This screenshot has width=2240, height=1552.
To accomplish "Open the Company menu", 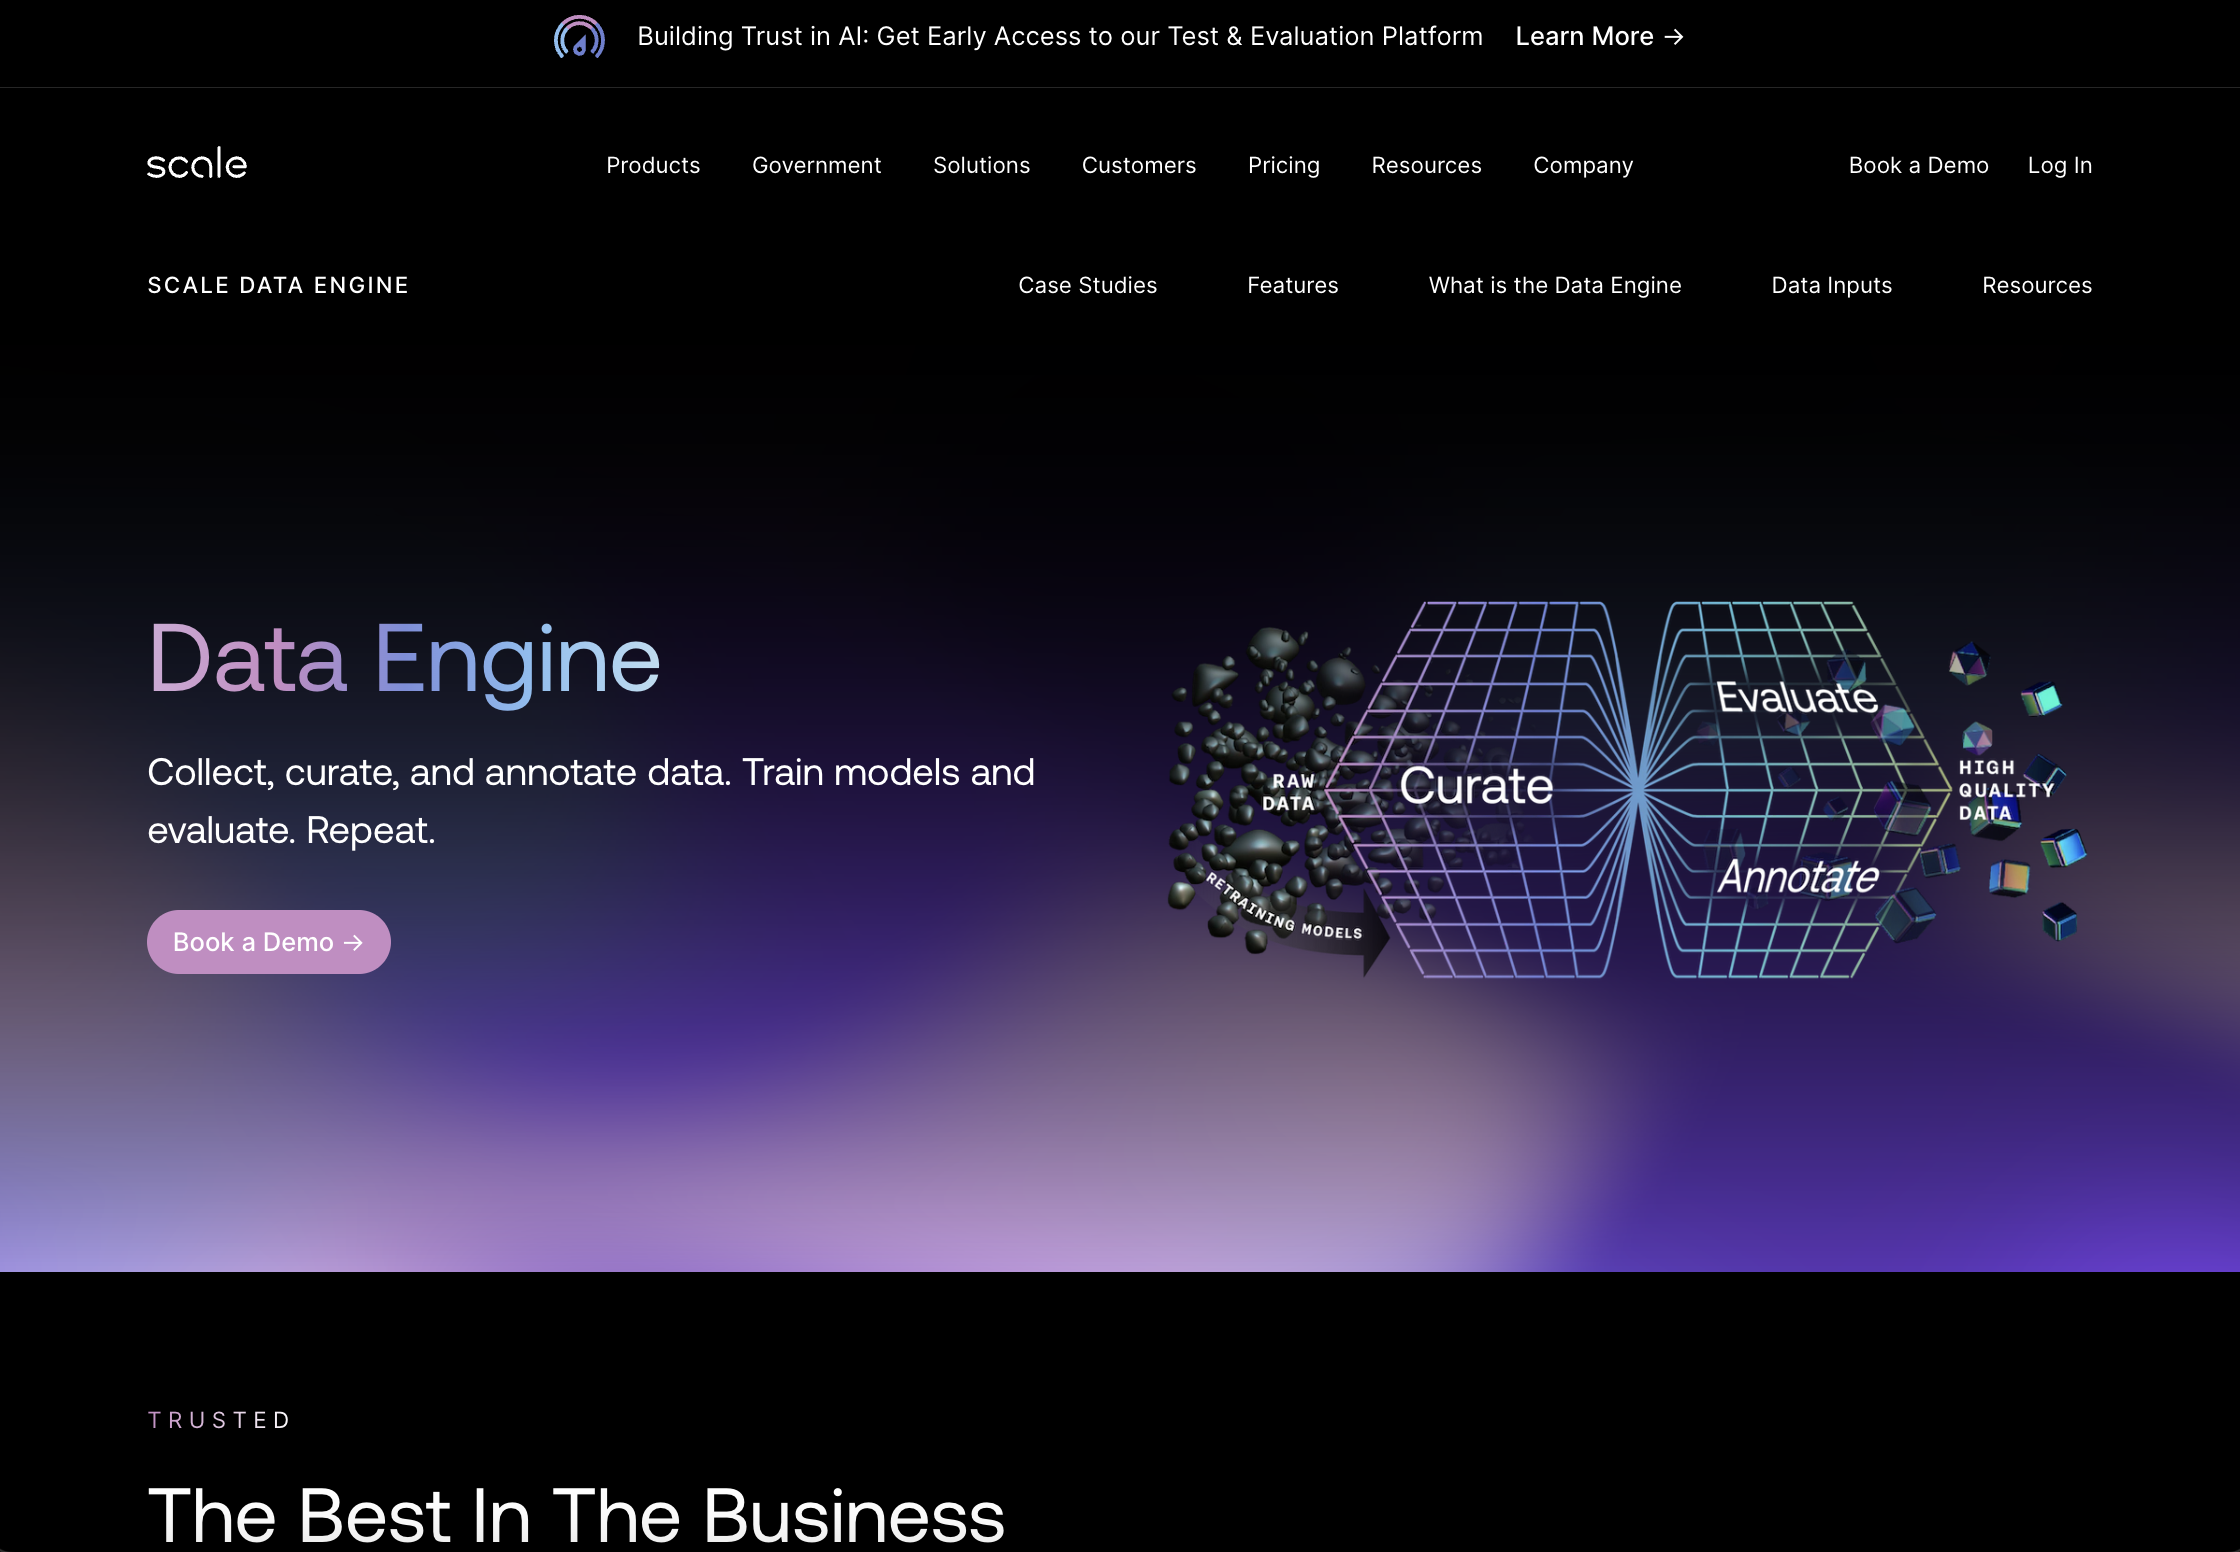I will click(x=1582, y=165).
